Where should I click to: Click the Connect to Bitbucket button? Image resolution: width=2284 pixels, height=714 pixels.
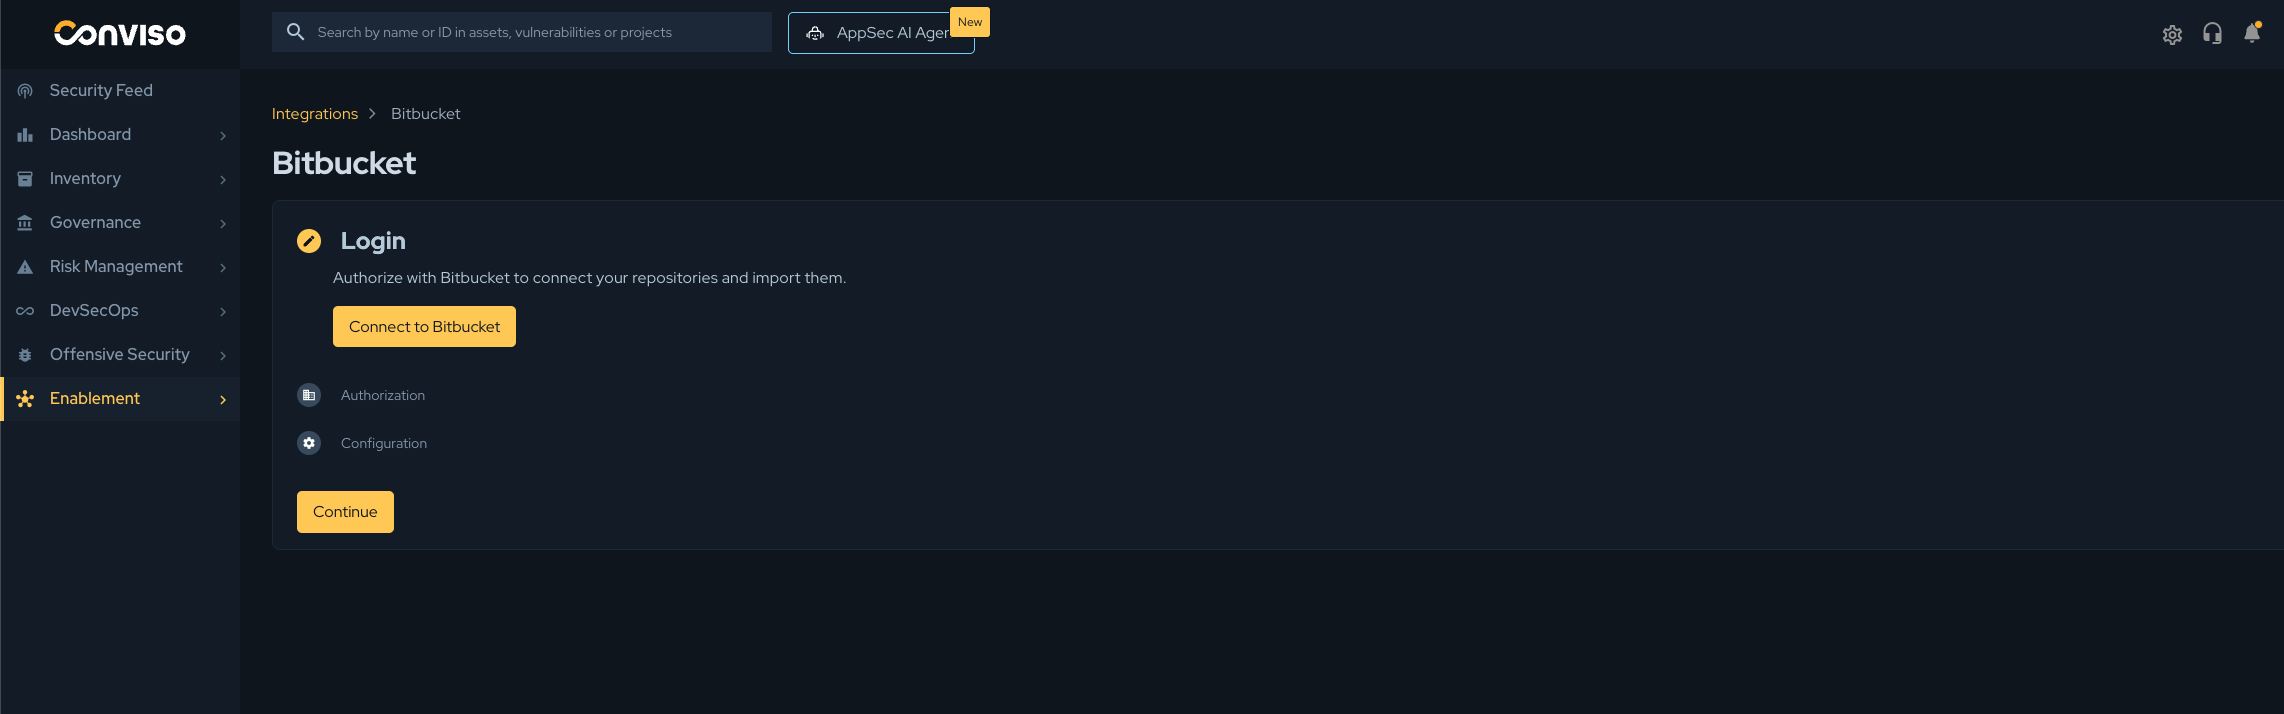424,327
